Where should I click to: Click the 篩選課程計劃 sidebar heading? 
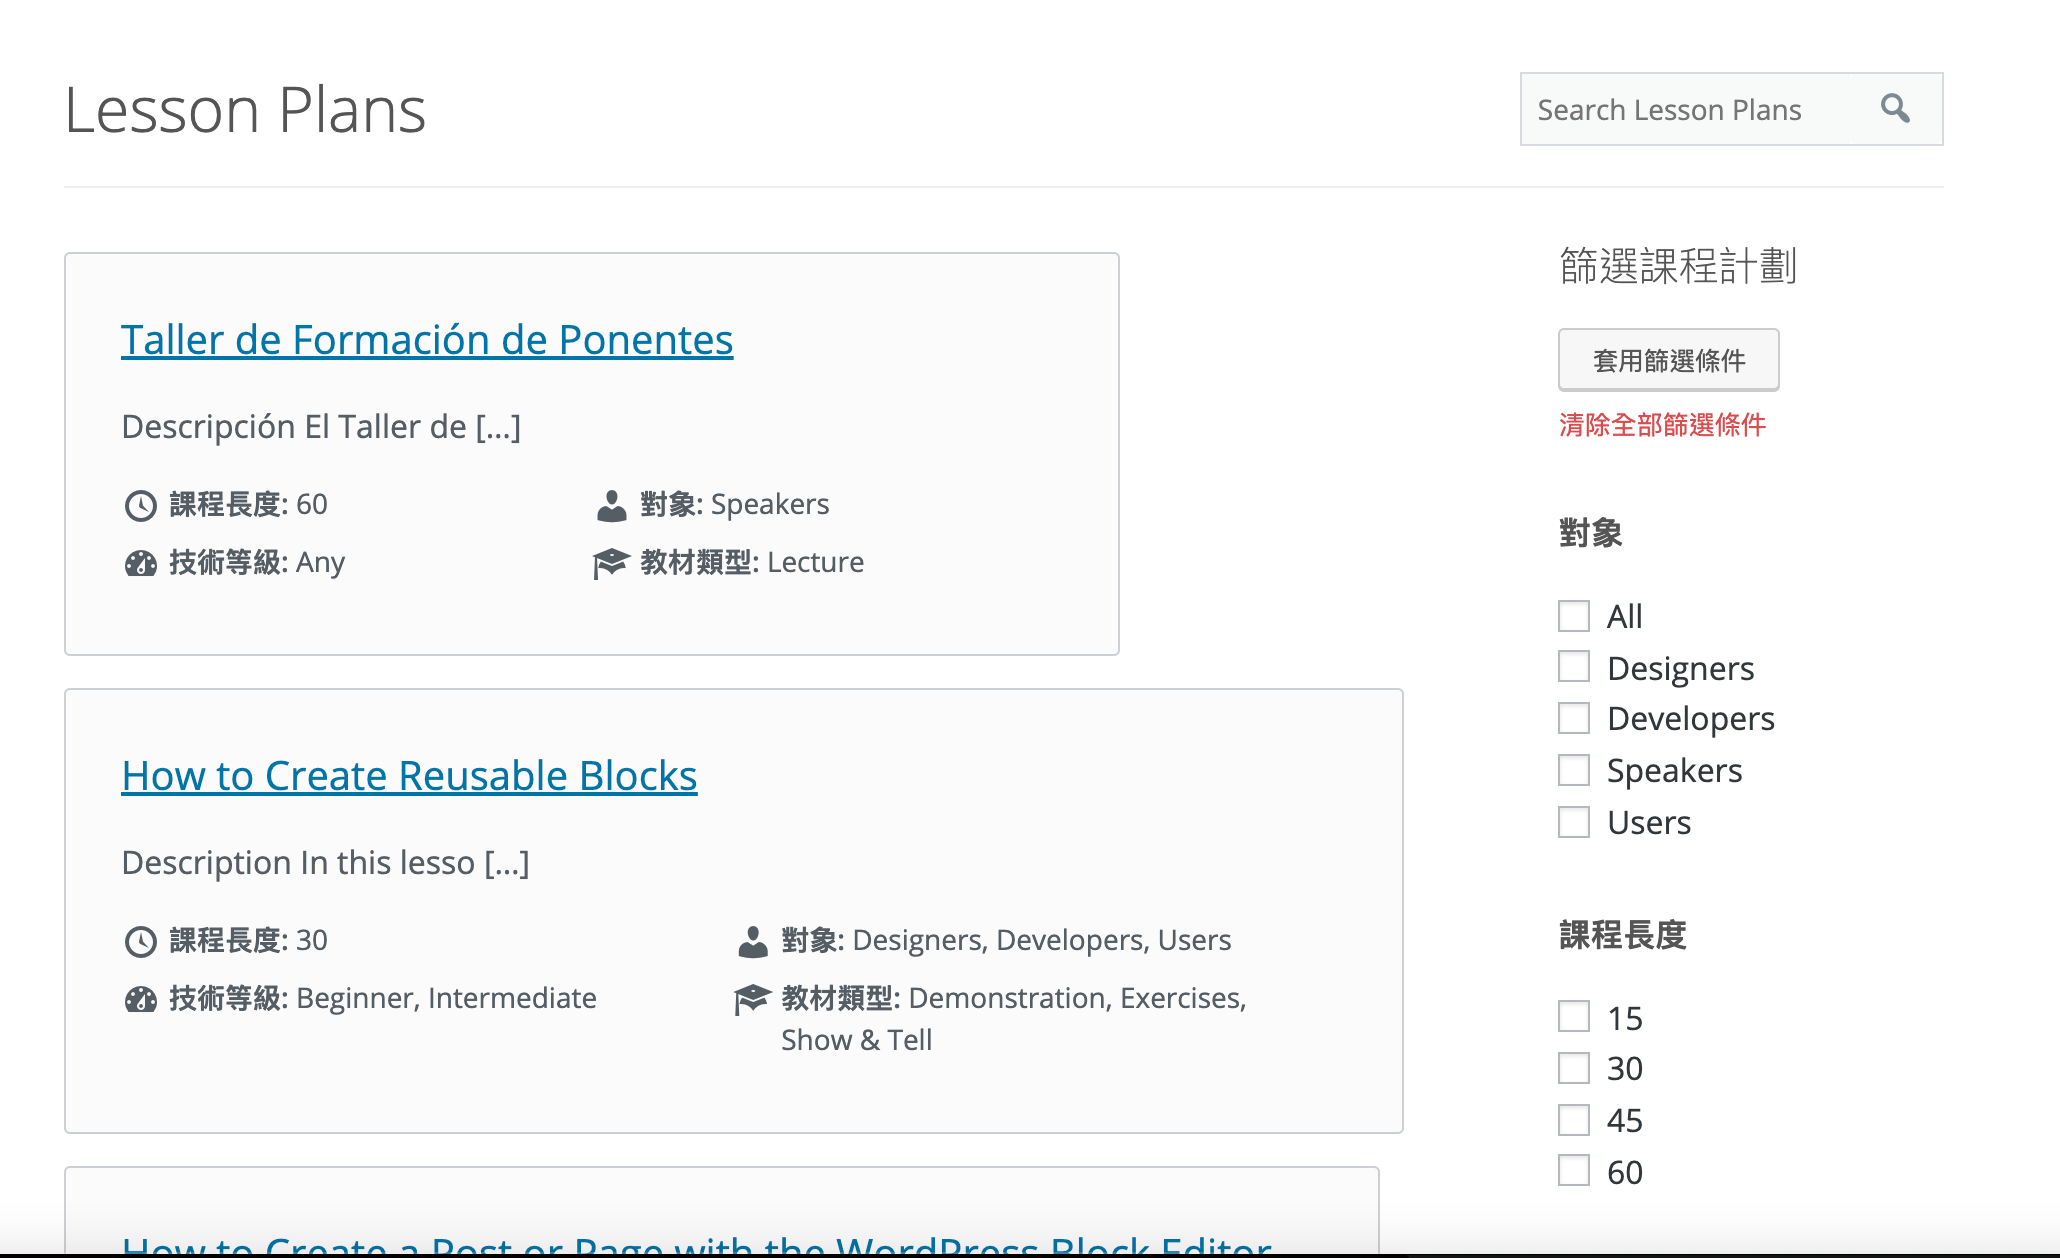[x=1678, y=267]
